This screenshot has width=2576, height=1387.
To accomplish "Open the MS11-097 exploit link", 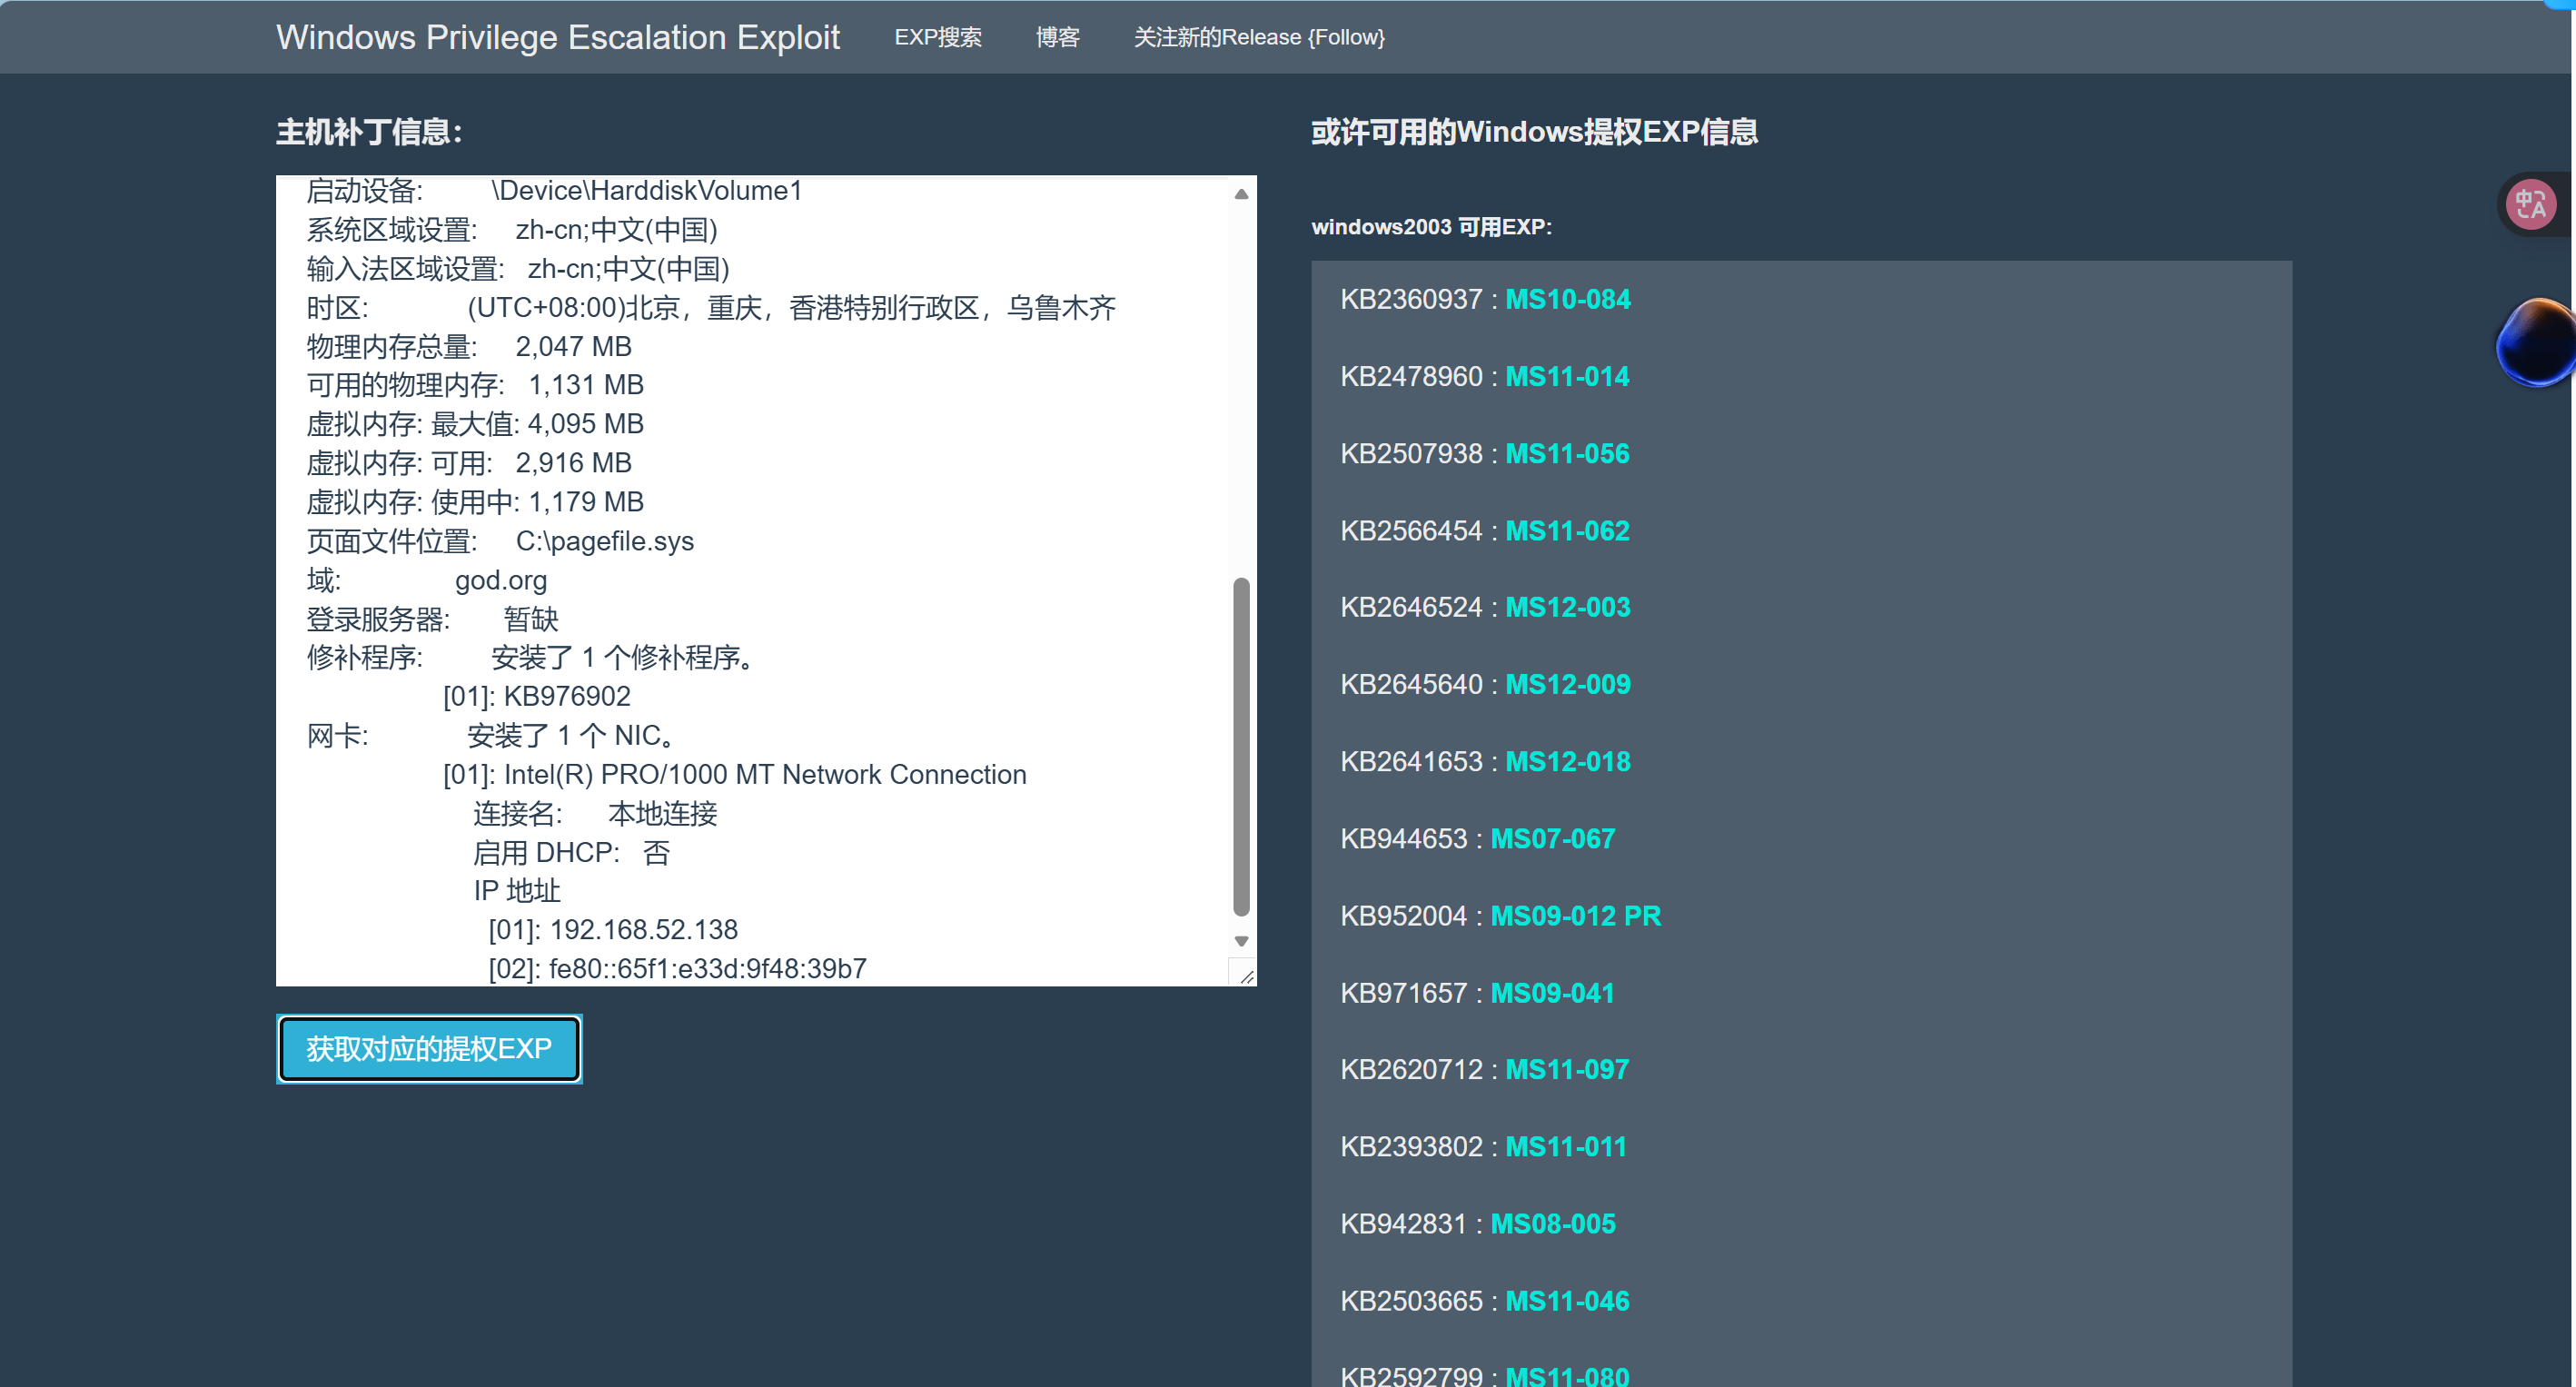I will (x=1566, y=1069).
